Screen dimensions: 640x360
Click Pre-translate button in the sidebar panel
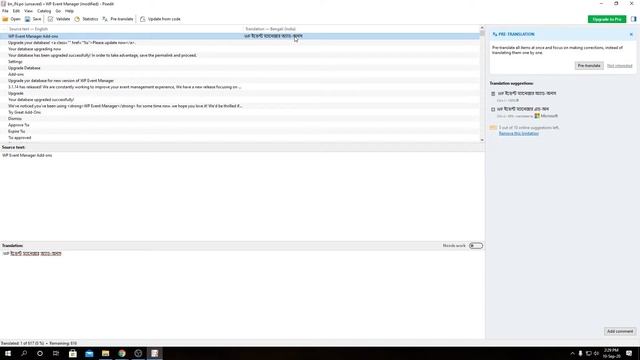[x=589, y=66]
